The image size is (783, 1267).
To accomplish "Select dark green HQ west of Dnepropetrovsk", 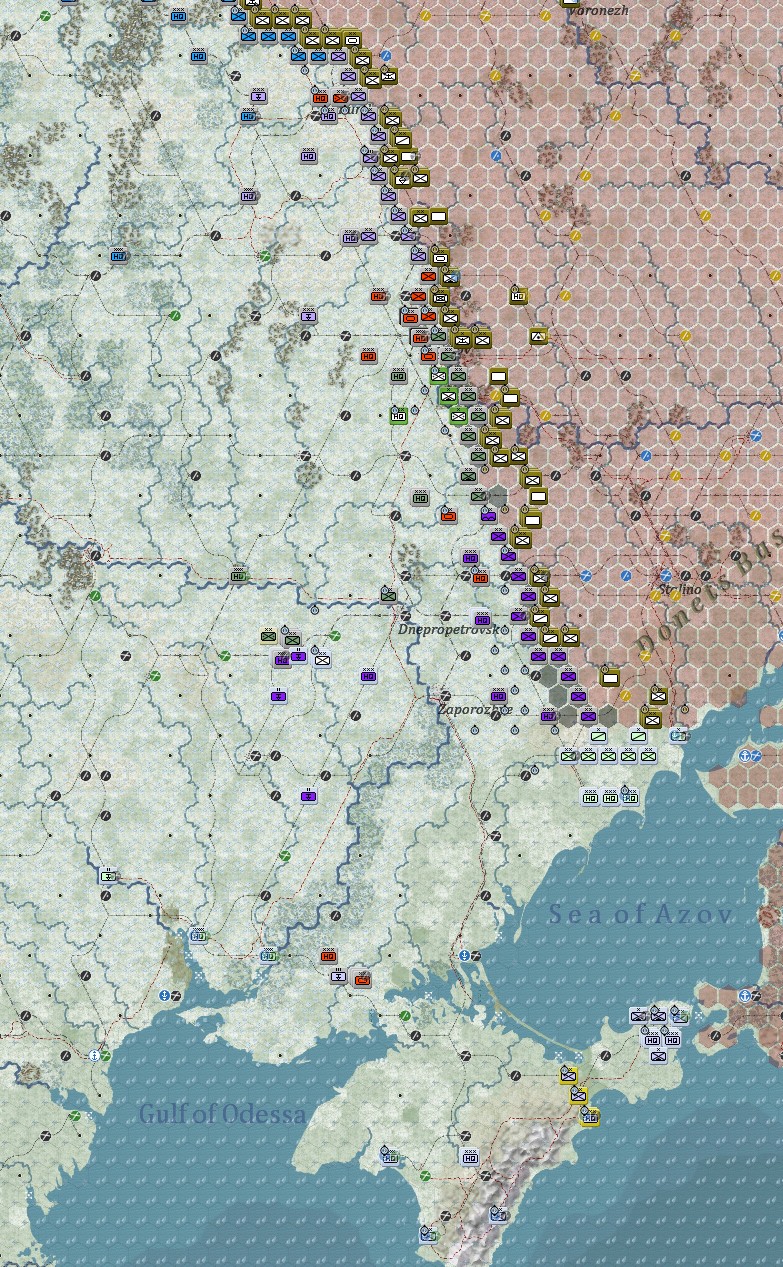I will click(238, 576).
